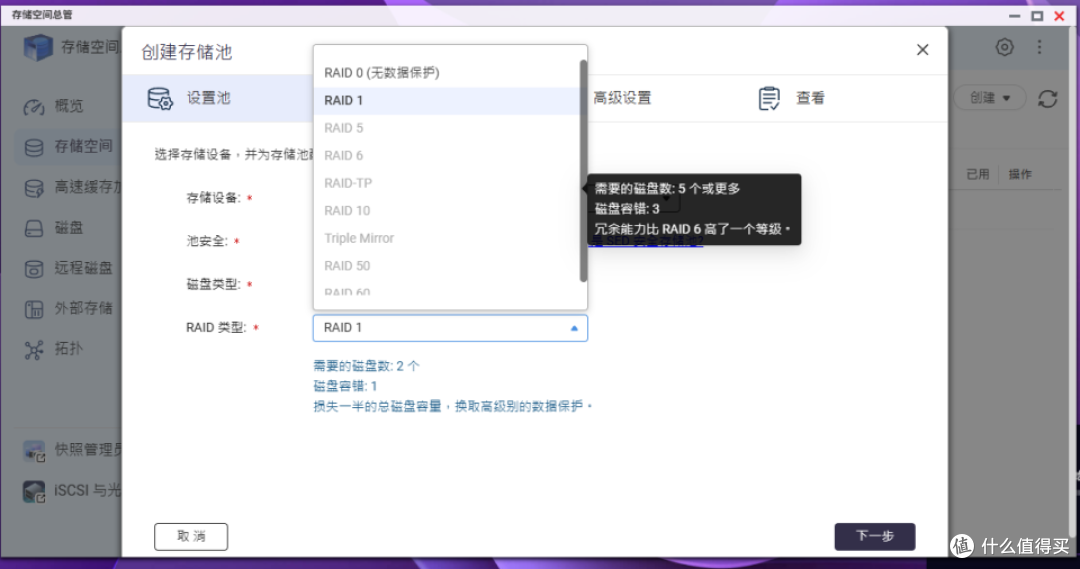Select the 设置池 step label
The height and width of the screenshot is (569, 1080).
208,99
